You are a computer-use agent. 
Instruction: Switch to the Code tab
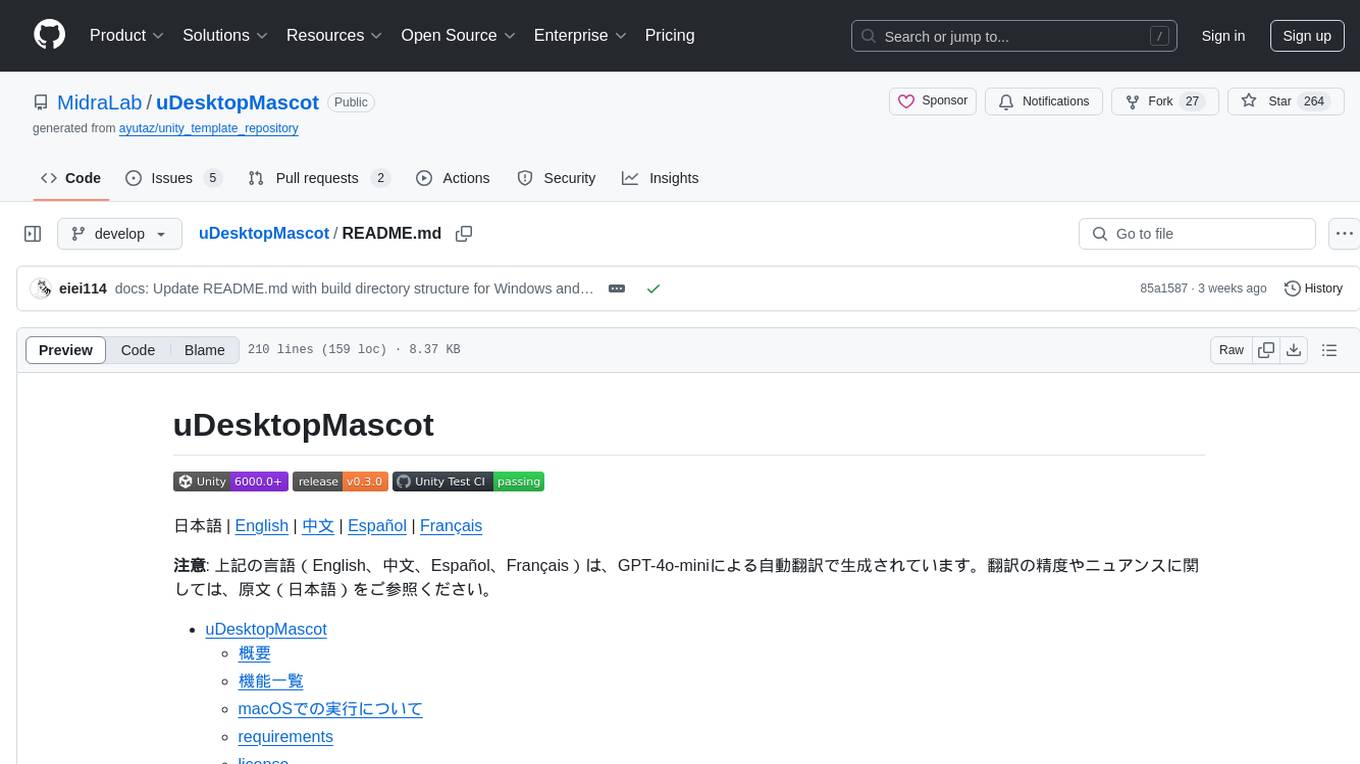tap(70, 178)
